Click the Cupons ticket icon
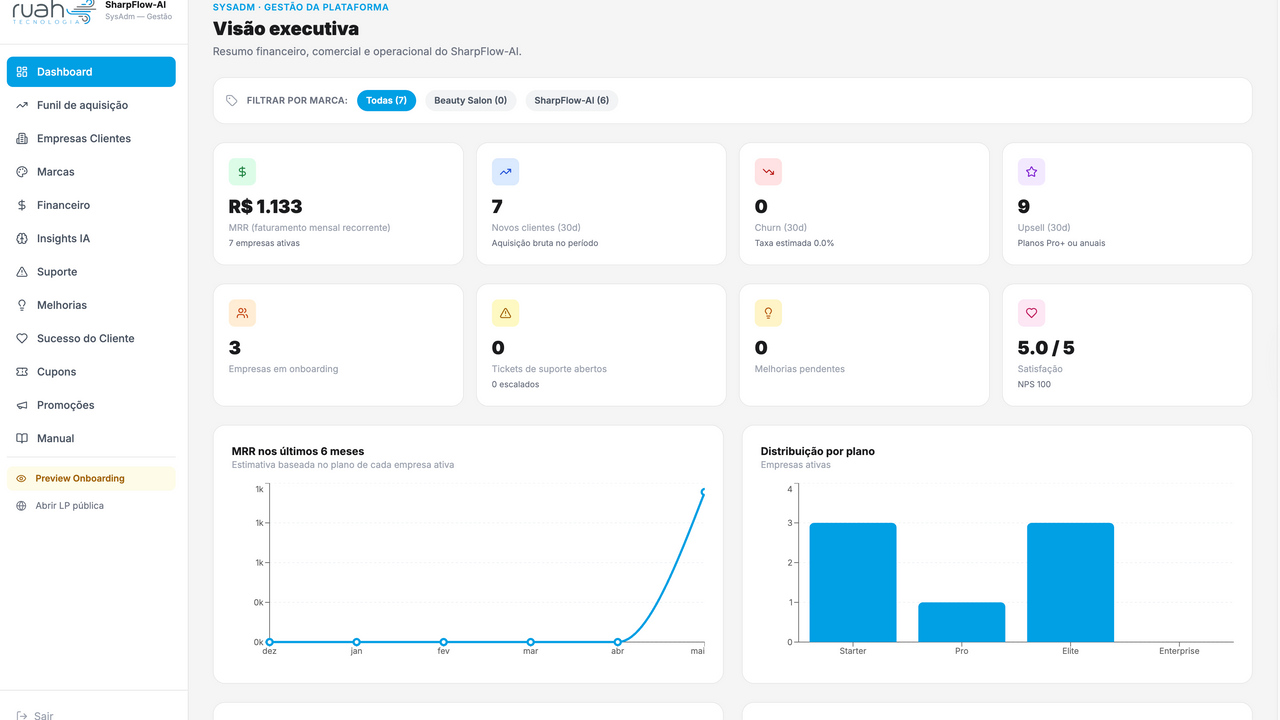The height and width of the screenshot is (720, 1280). coord(22,372)
